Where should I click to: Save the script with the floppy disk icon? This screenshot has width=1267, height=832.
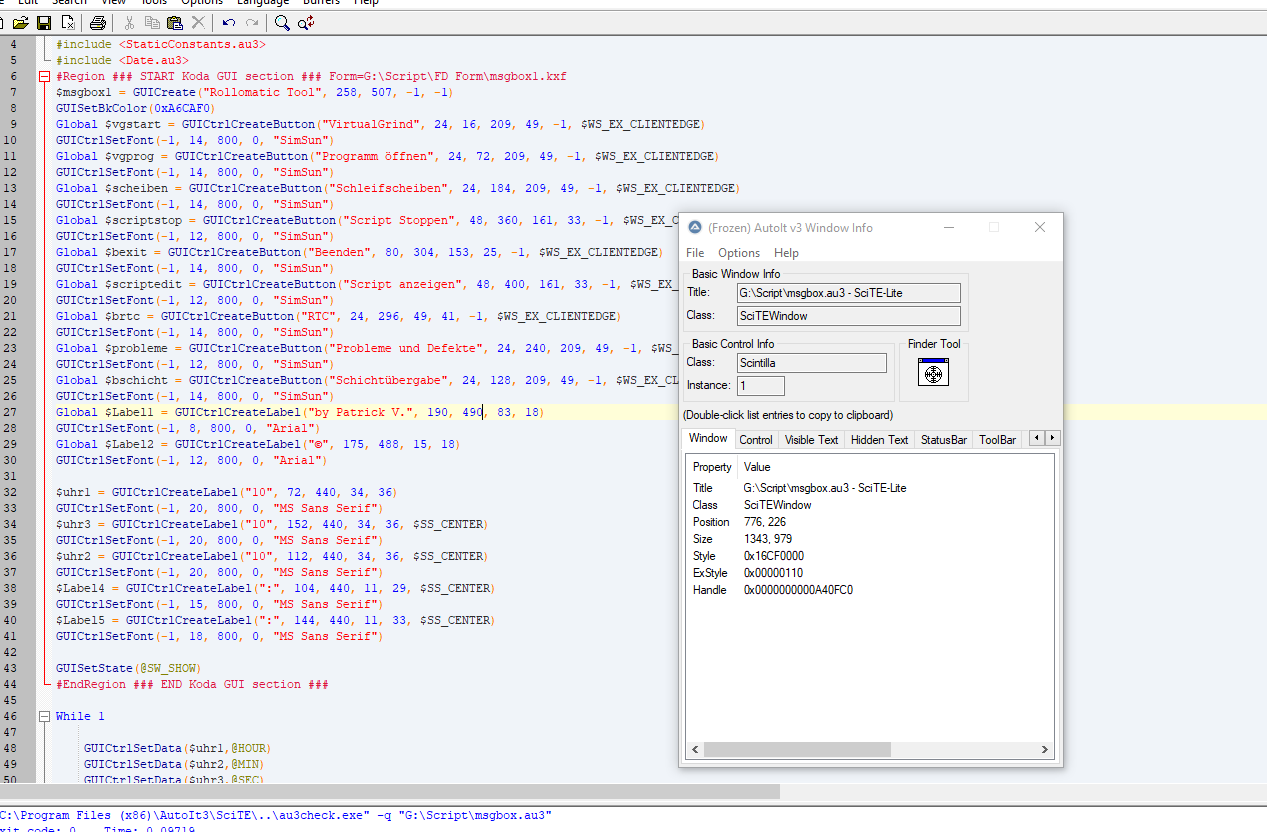[44, 22]
